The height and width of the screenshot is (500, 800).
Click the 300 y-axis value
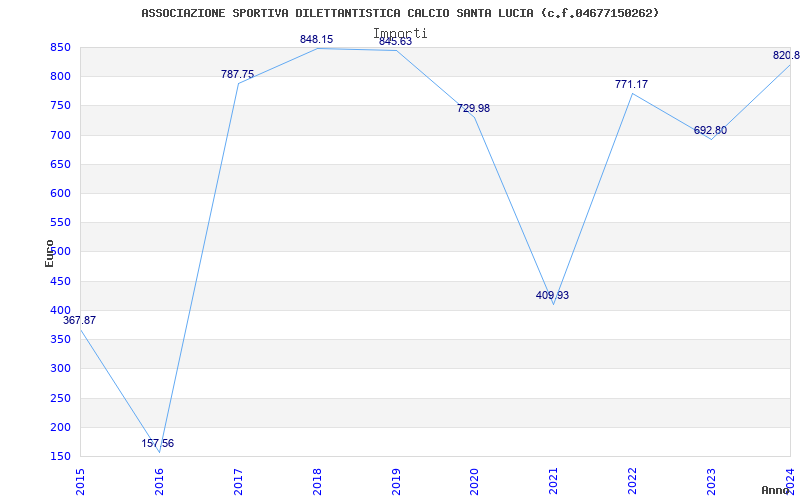click(x=60, y=368)
